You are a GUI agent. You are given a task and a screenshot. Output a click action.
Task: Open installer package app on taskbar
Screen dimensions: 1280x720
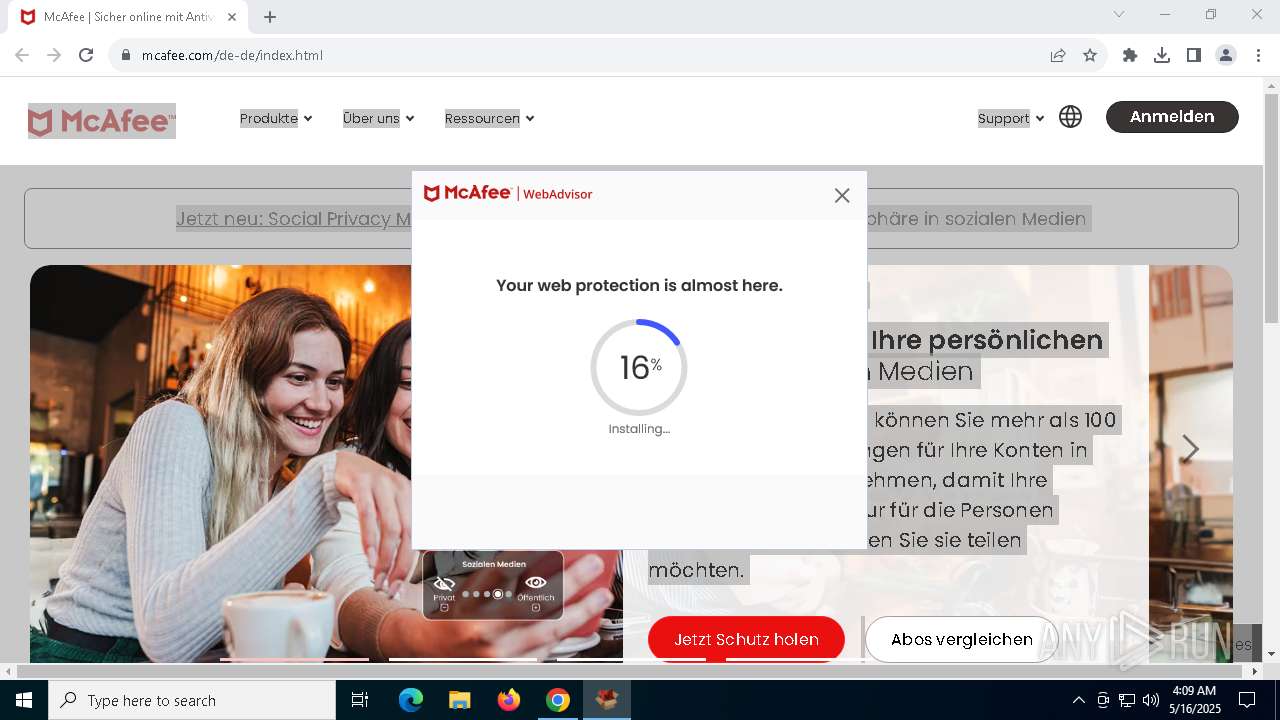point(606,700)
